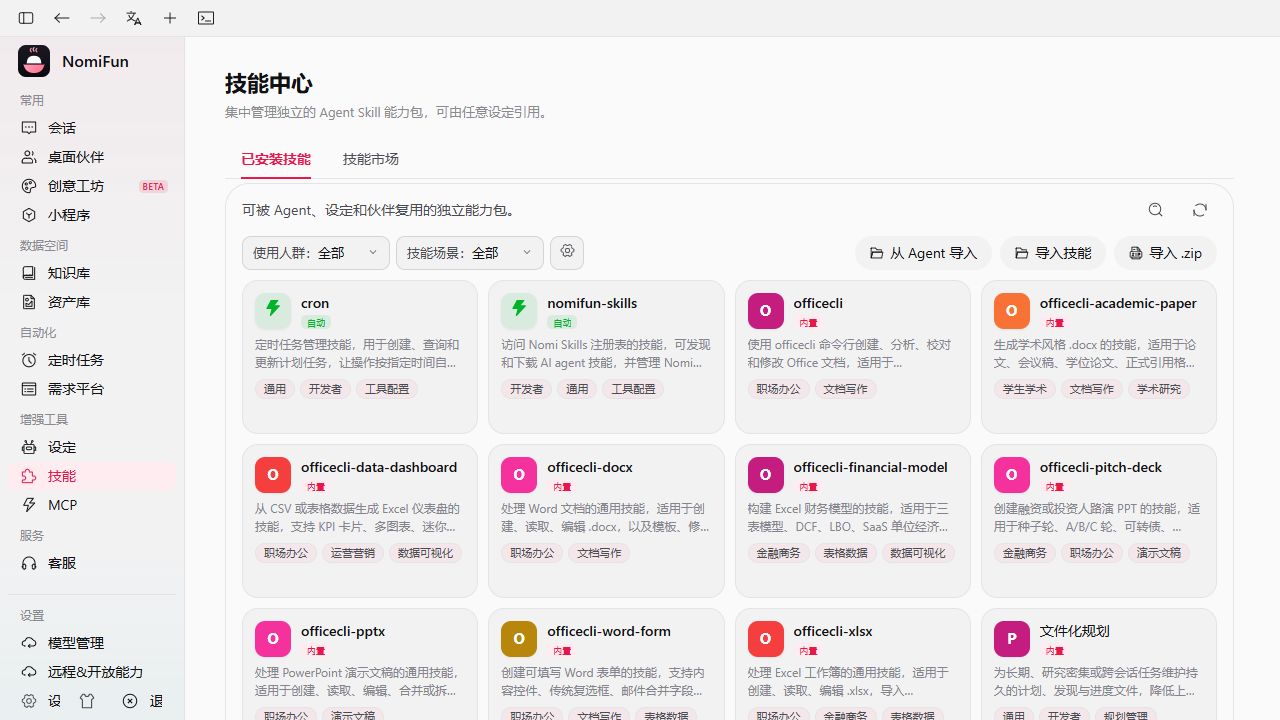Open the officecli-pitch-deck title

coord(1100,467)
